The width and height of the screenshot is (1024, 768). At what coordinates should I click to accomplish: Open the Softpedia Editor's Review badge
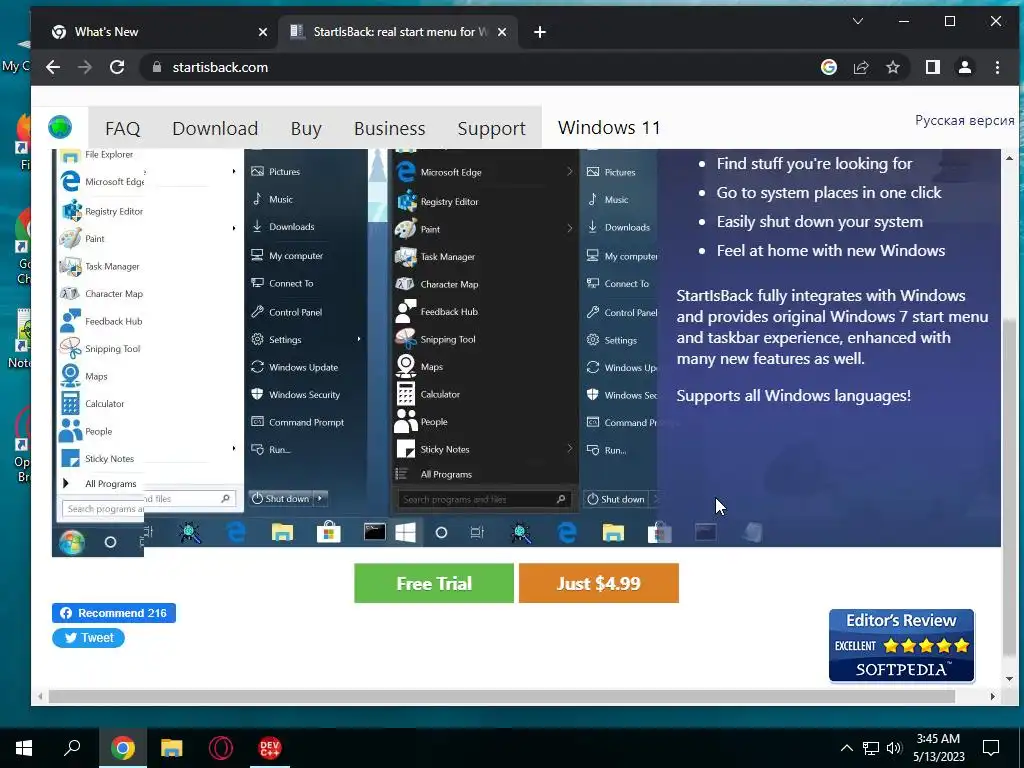pyautogui.click(x=901, y=645)
